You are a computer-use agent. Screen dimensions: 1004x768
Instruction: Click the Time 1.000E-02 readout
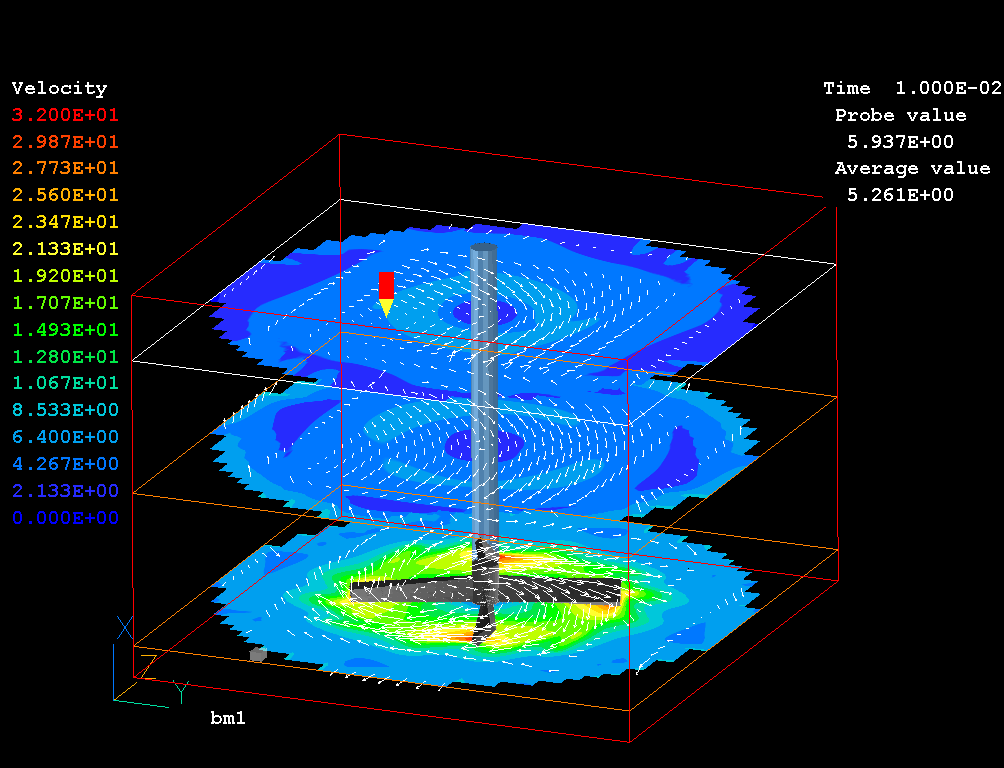912,88
